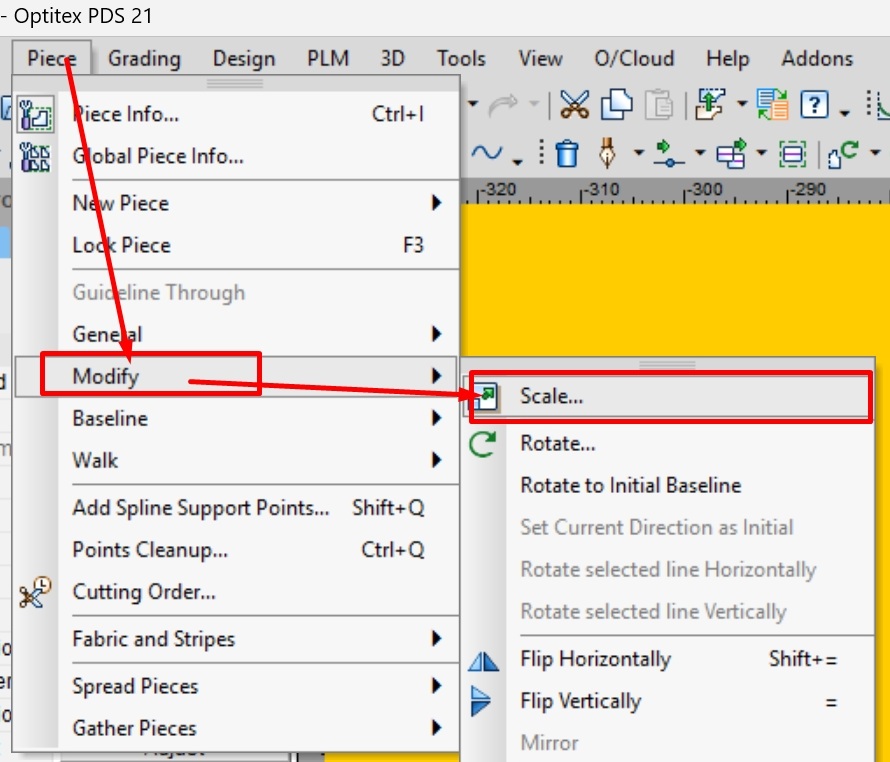Click the scissors Cut icon in toolbar
Viewport: 890px width, 762px height.
(574, 103)
